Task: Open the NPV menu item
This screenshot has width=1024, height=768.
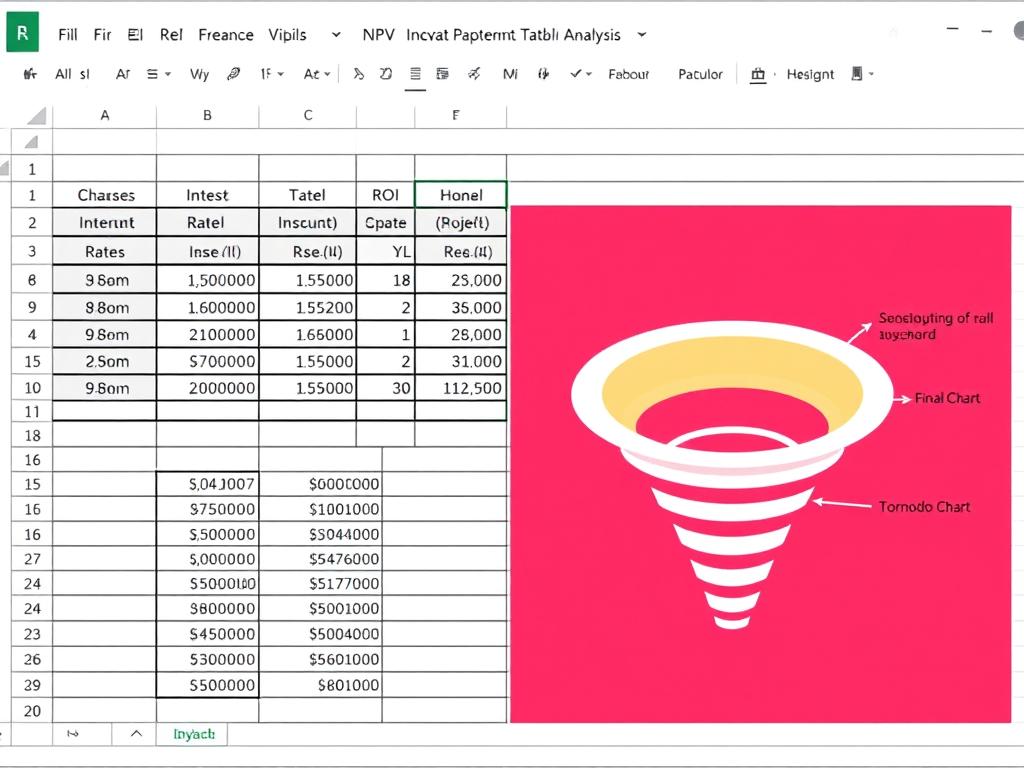Action: 379,34
